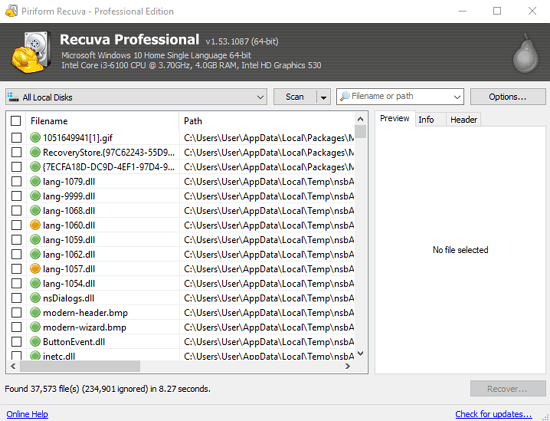Viewport: 550px width, 421px height.
Task: Click the found 37,573 files status text
Action: point(107,389)
